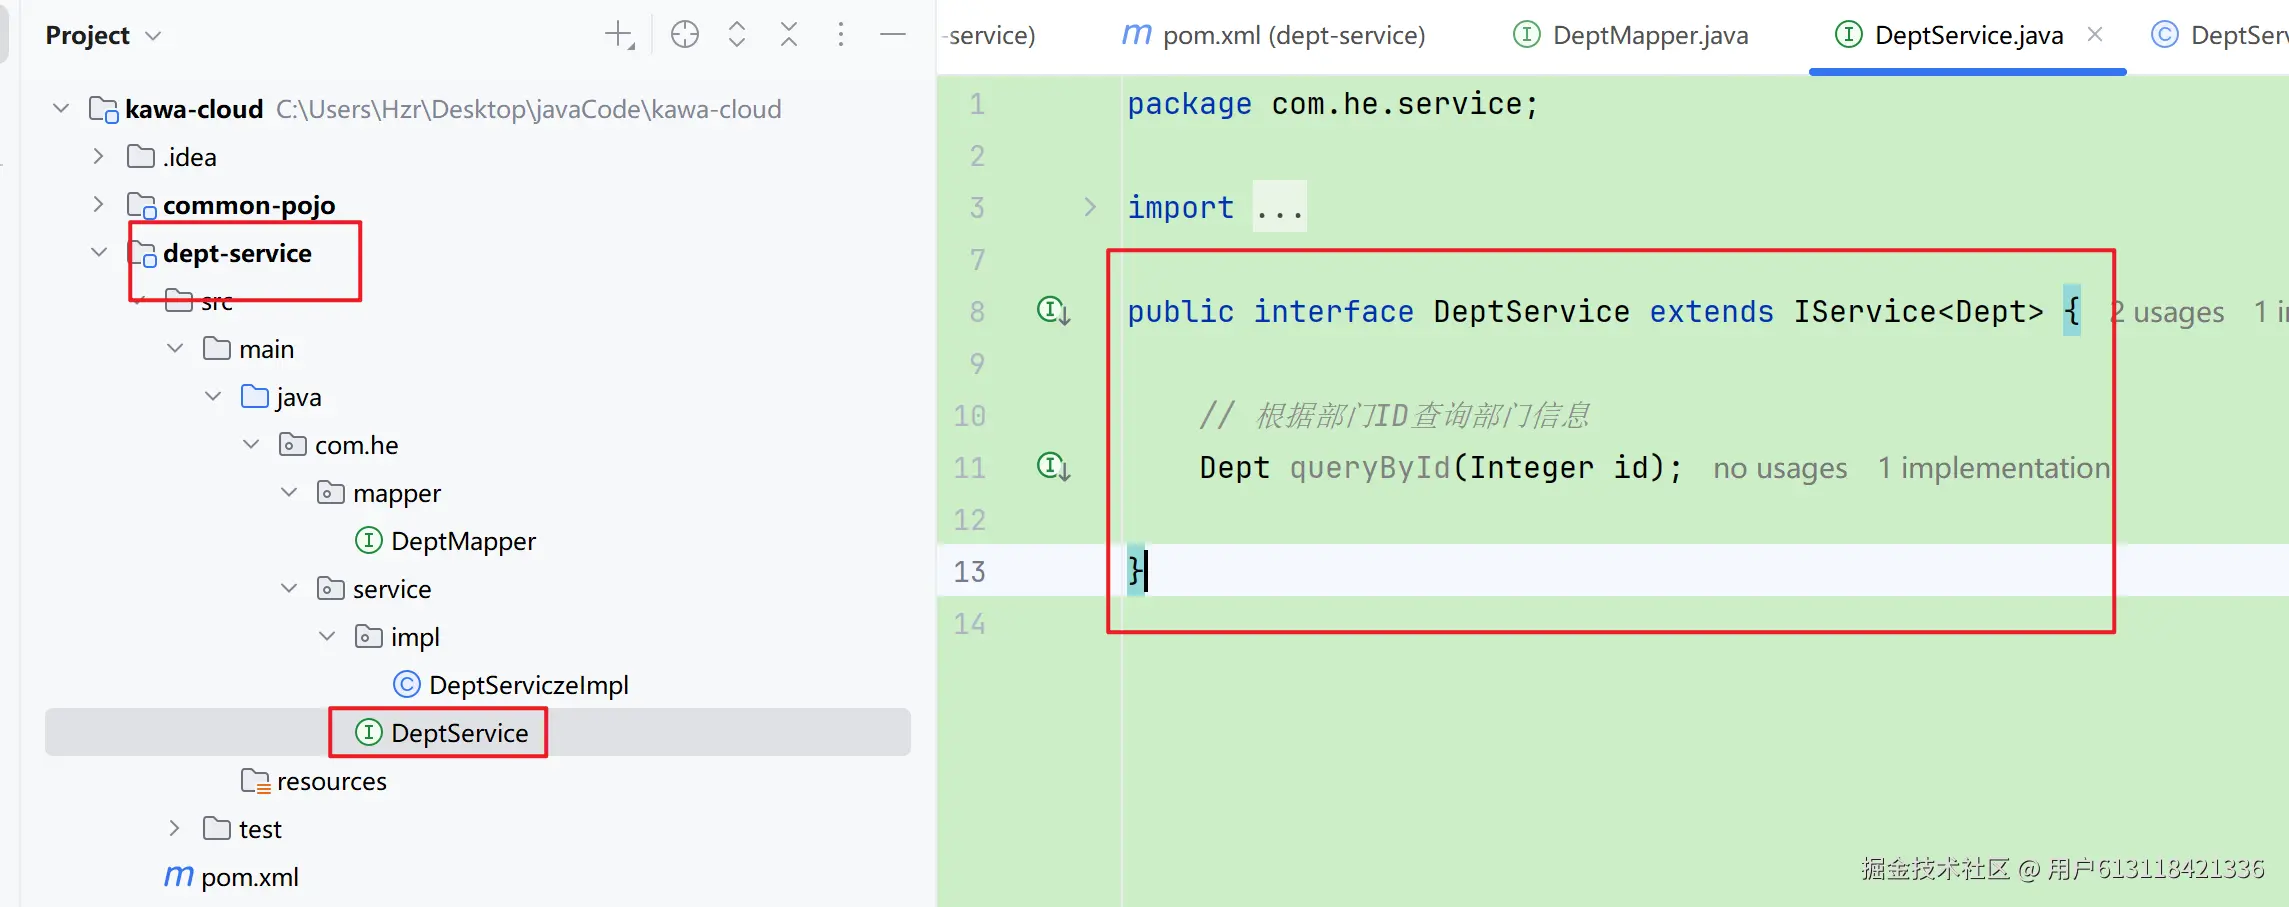Expand the test folder

(174, 828)
